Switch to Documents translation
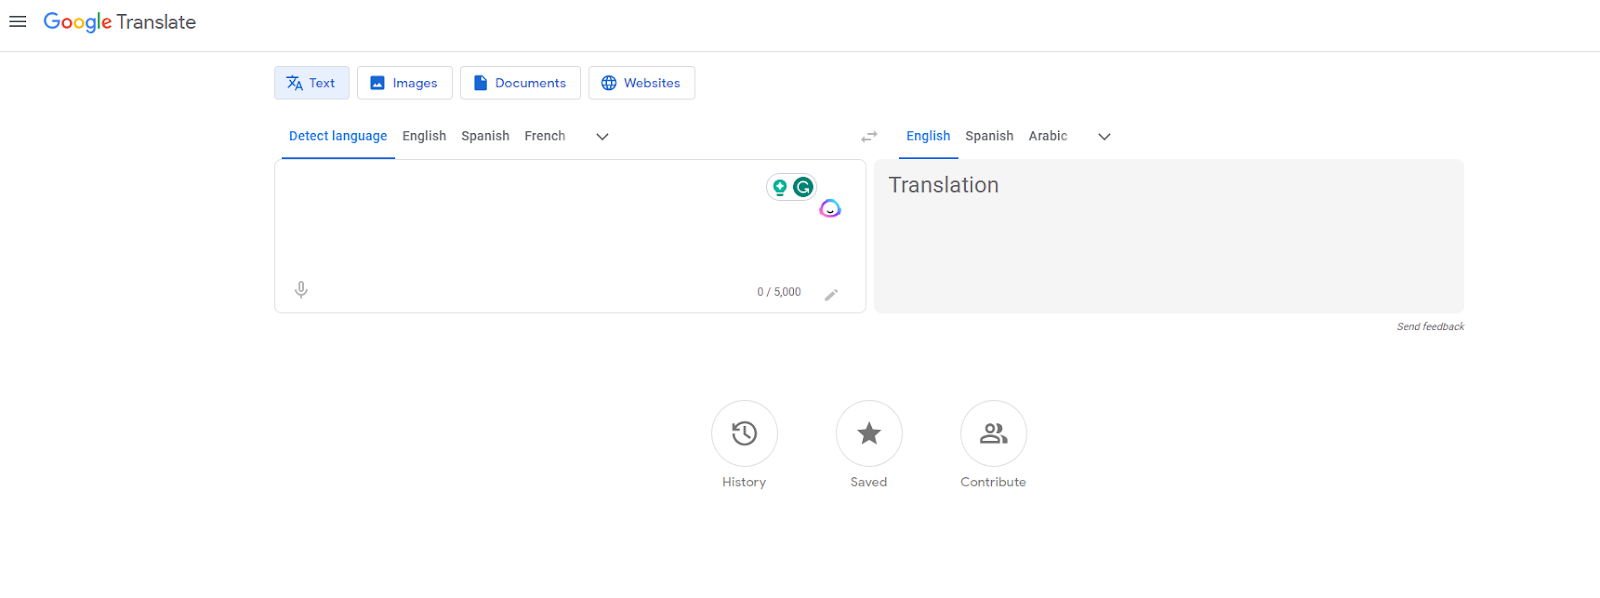 tap(520, 83)
